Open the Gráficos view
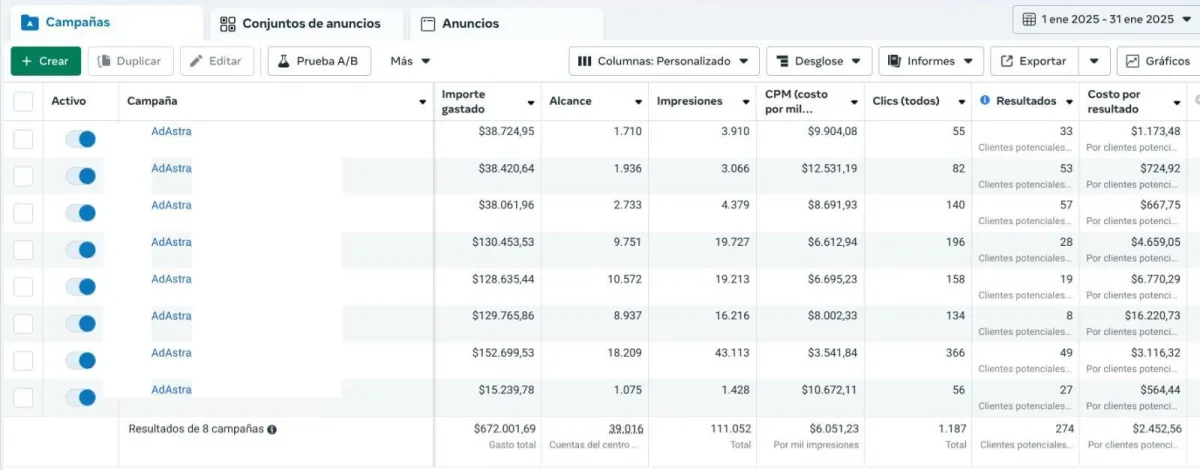This screenshot has height=470, width=1200. [x=1158, y=61]
